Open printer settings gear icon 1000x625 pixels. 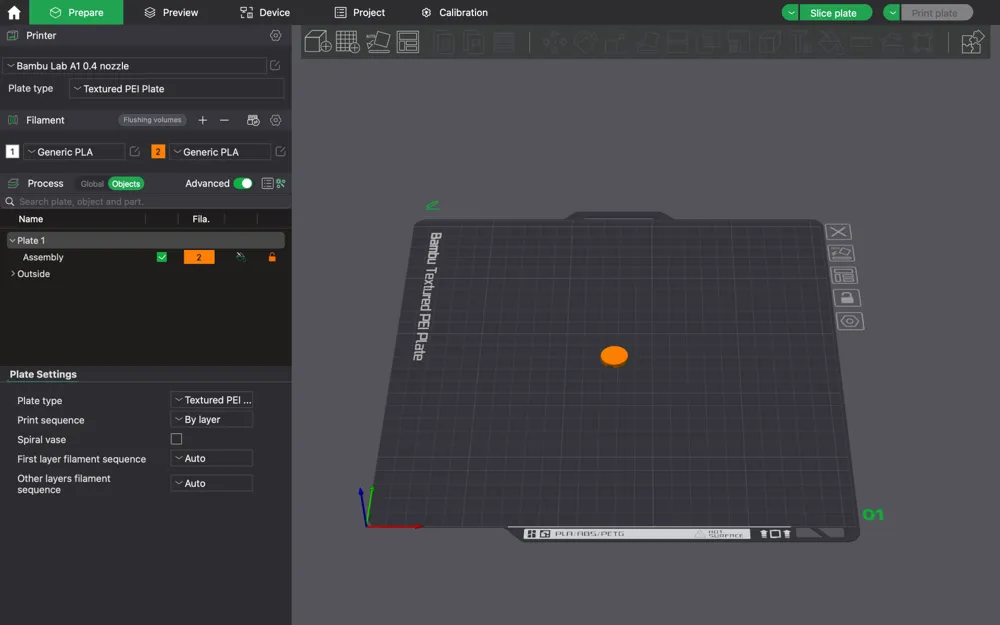pyautogui.click(x=276, y=36)
